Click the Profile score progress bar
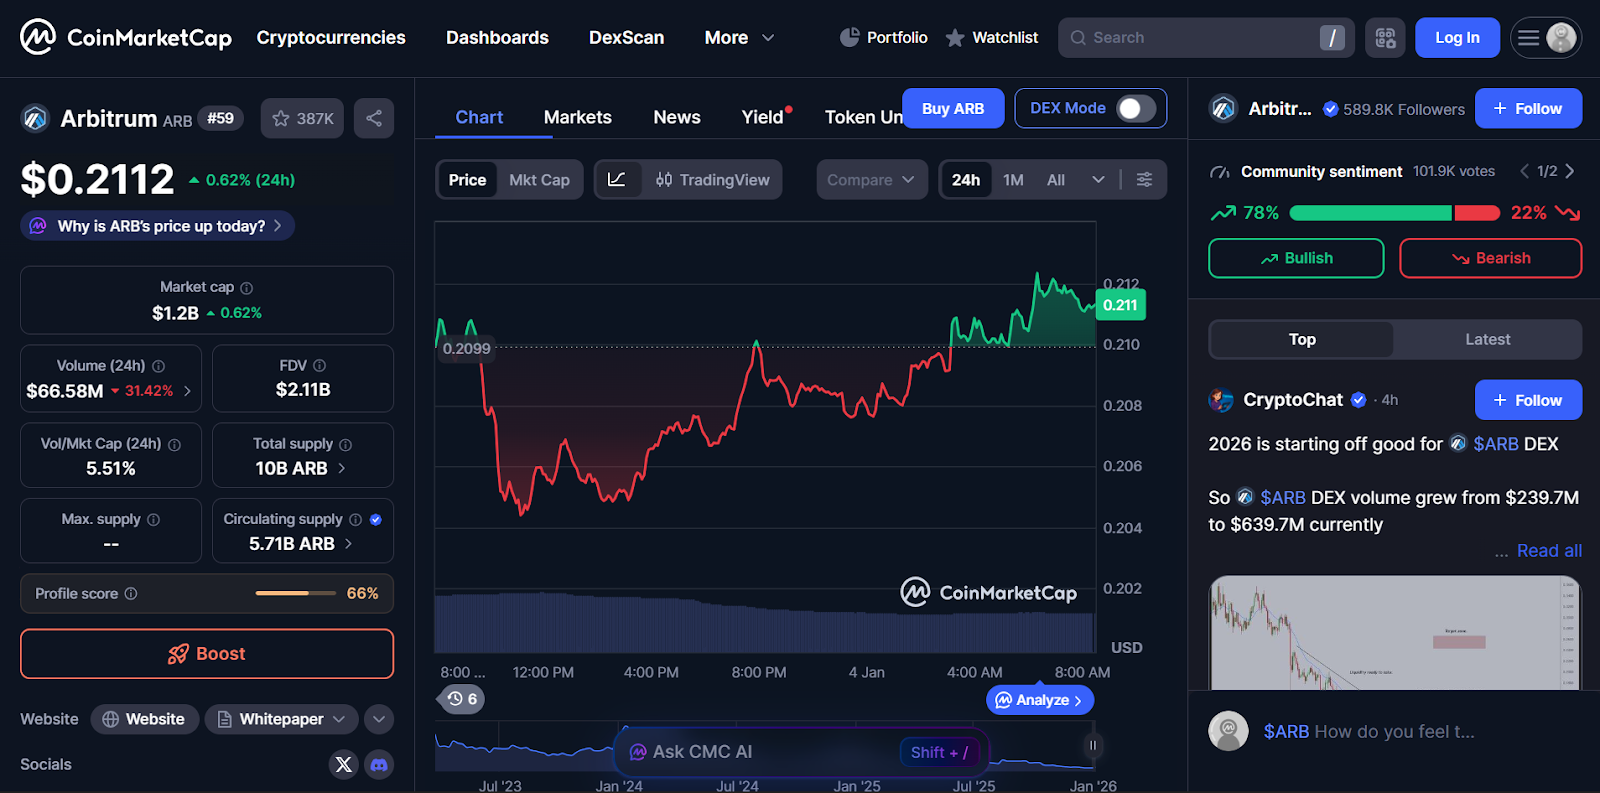This screenshot has width=1600, height=793. [x=295, y=593]
